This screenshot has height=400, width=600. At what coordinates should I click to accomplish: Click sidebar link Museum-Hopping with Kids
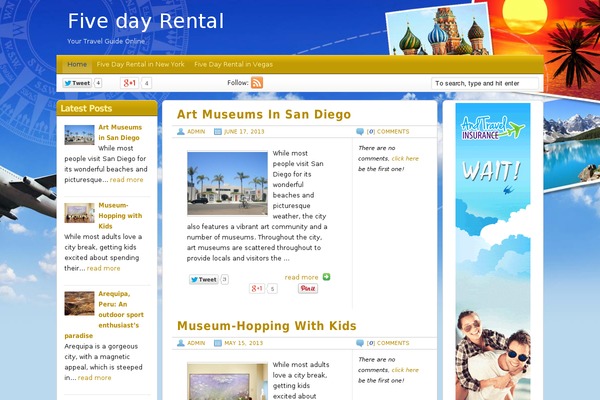(120, 216)
